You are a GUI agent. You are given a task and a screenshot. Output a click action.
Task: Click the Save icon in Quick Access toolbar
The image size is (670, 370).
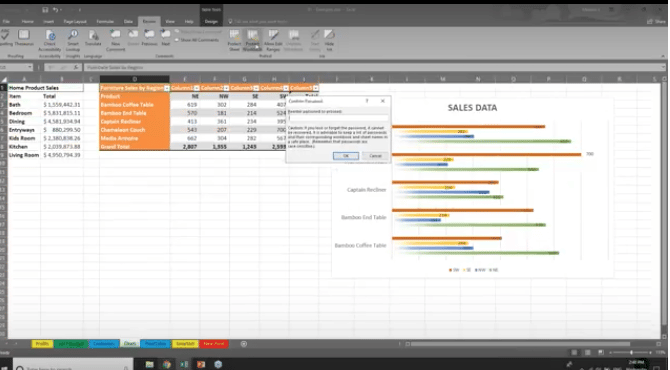click(45, 9)
